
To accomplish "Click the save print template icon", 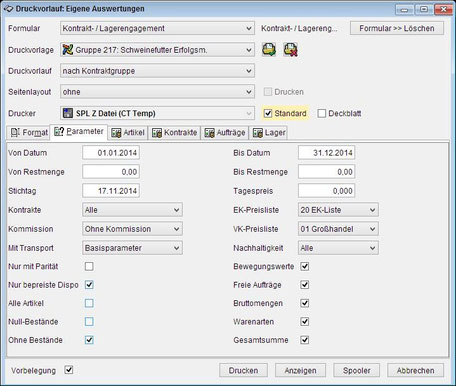I will tap(269, 50).
